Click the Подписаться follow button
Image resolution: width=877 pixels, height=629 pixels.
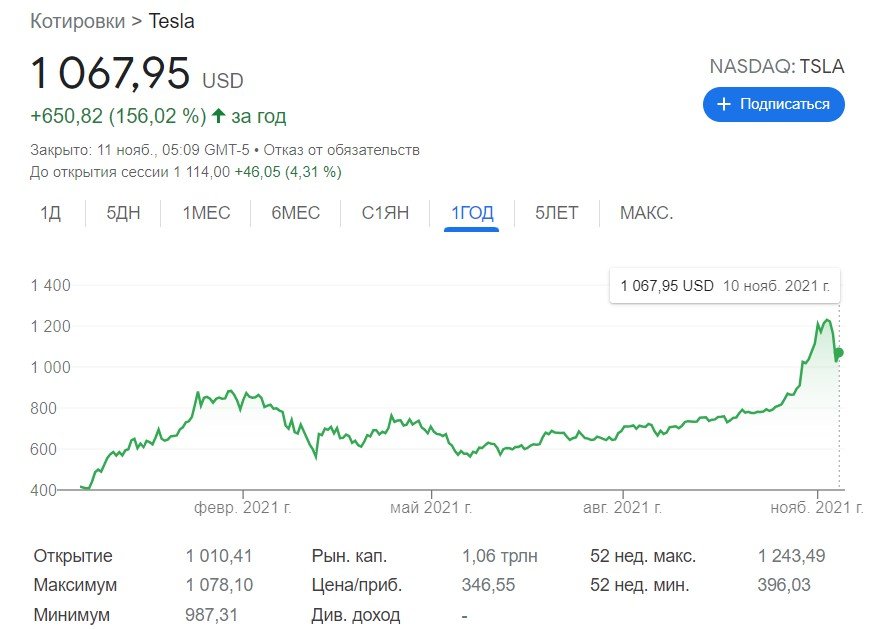773,104
